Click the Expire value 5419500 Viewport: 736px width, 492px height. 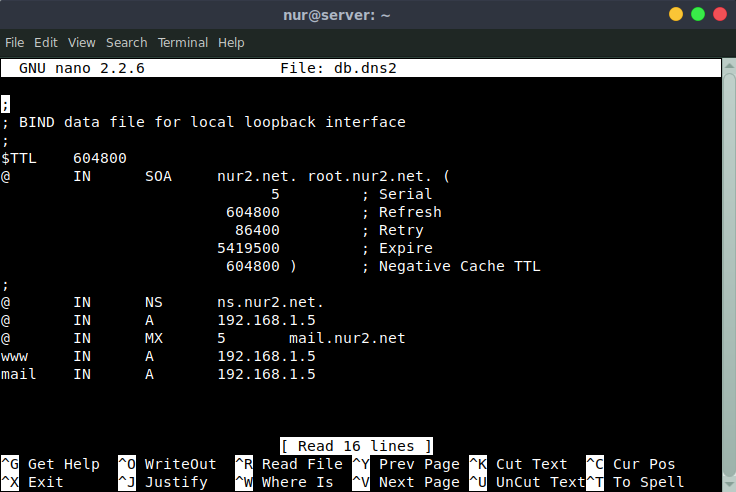[248, 248]
